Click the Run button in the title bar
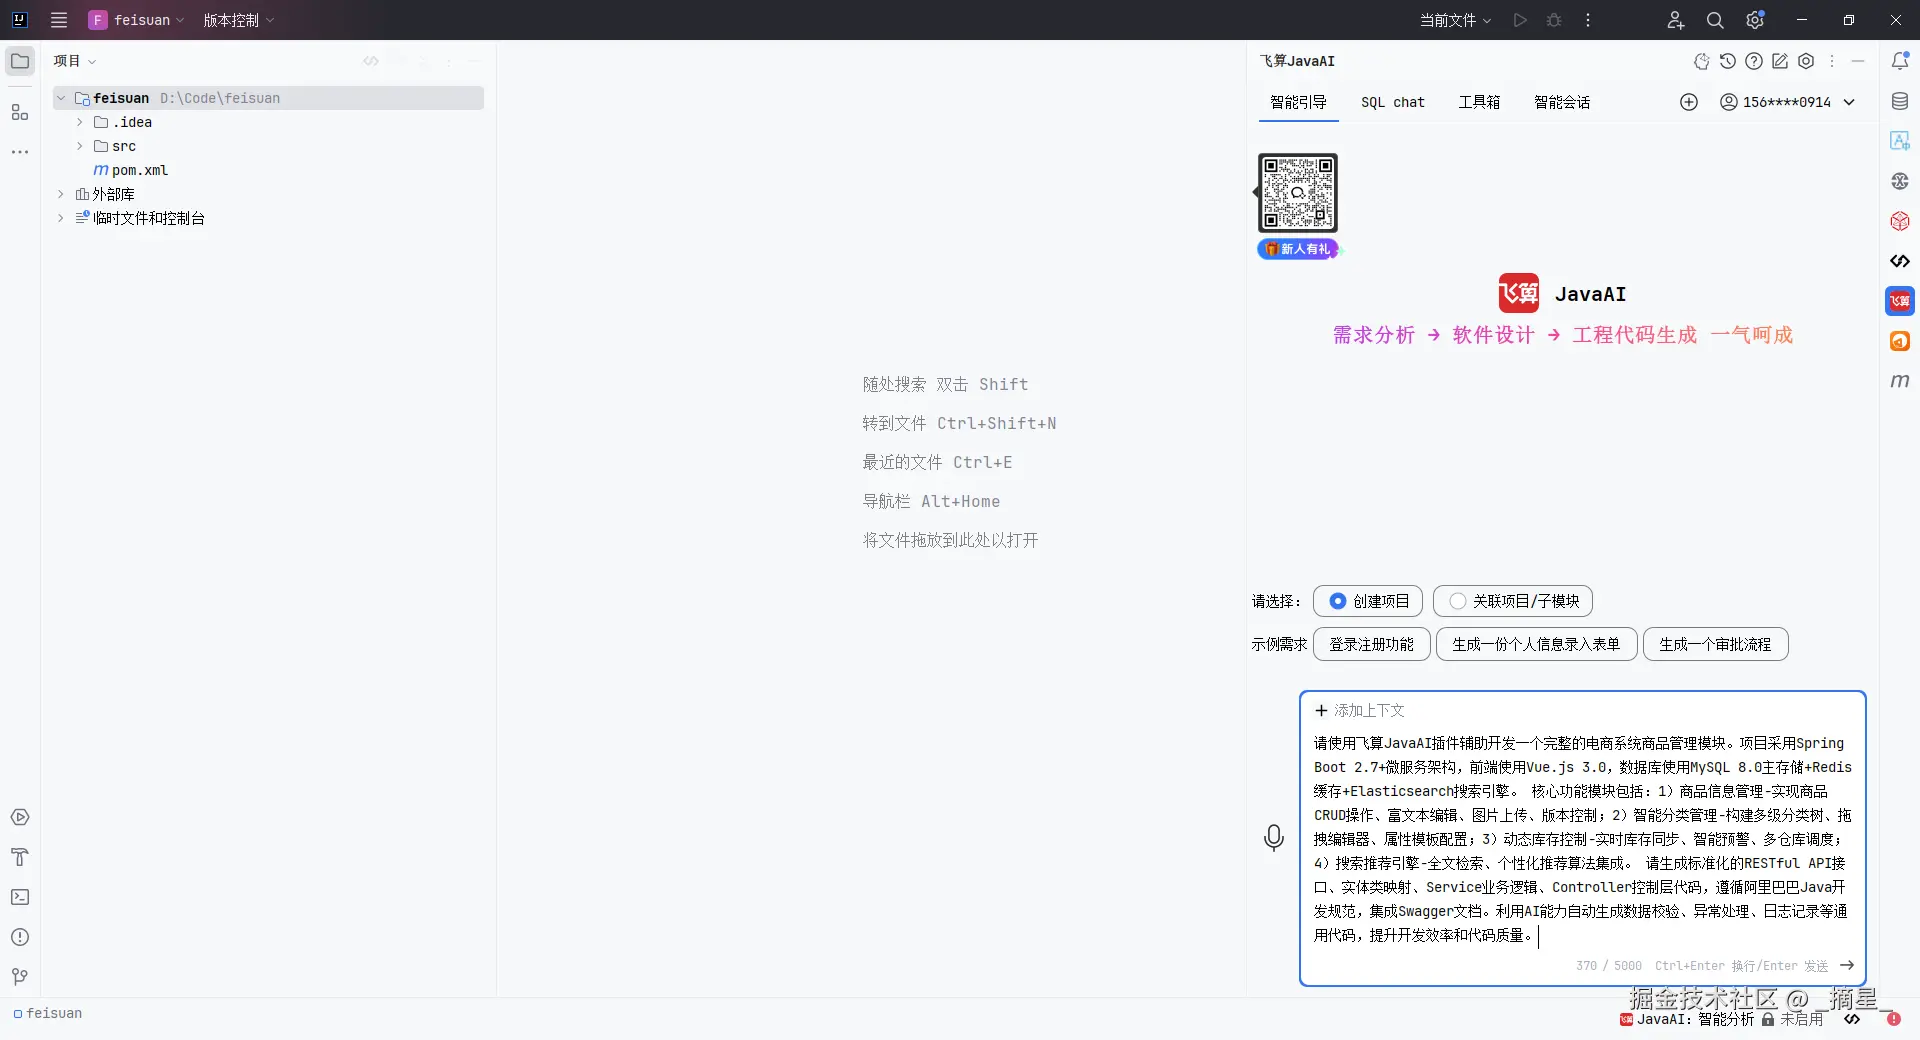The width and height of the screenshot is (1920, 1040). tap(1520, 20)
